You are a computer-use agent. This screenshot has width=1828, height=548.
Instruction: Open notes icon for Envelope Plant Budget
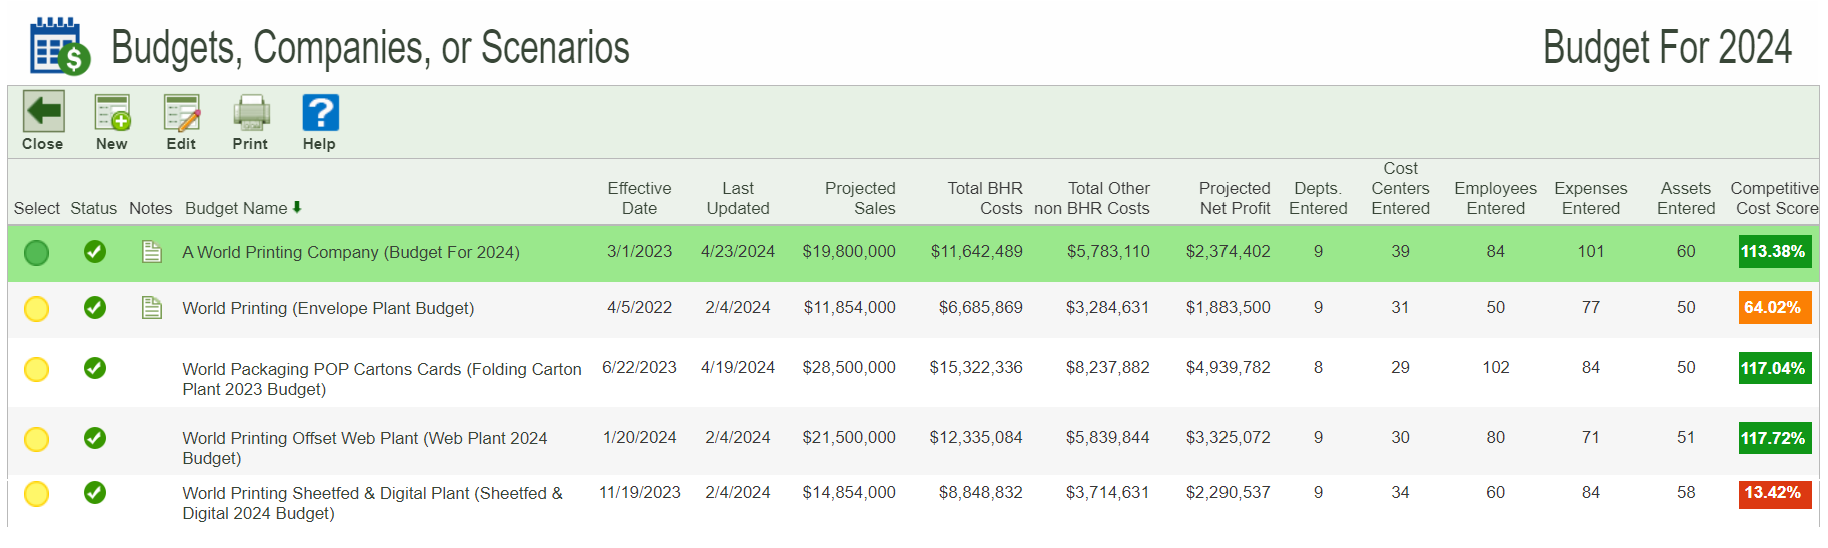pos(152,308)
